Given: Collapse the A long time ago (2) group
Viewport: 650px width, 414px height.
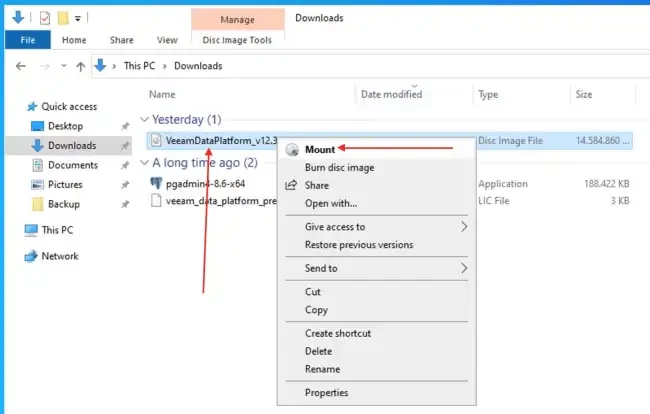Looking at the screenshot, I should (x=144, y=162).
